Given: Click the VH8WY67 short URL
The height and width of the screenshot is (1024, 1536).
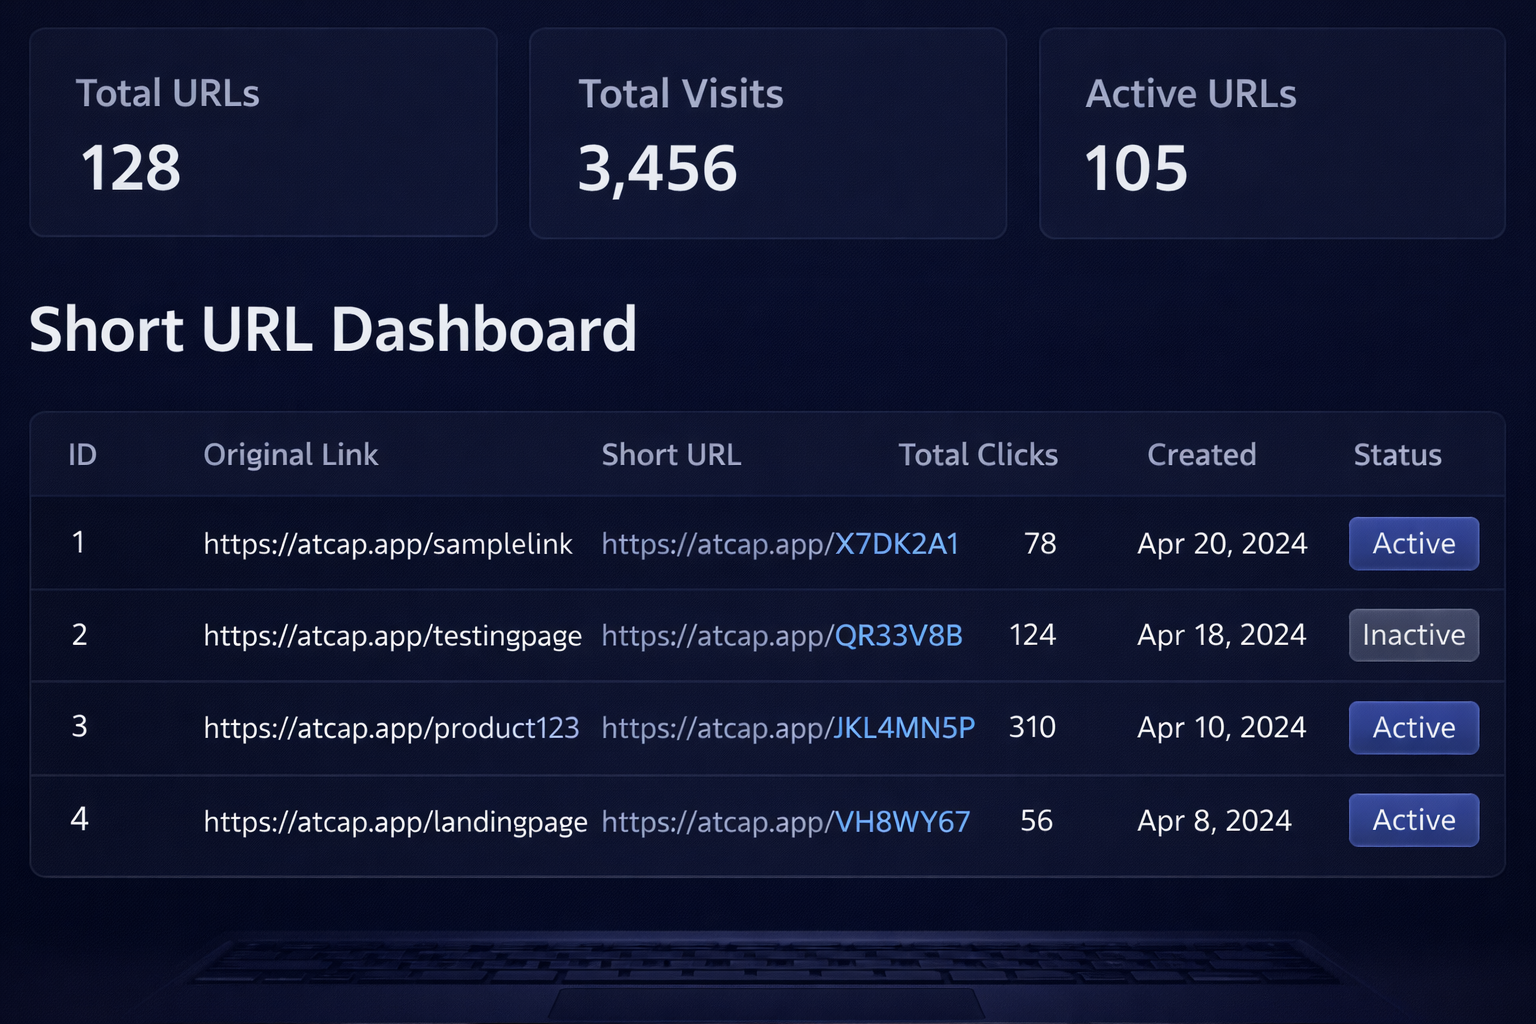Looking at the screenshot, I should point(785,822).
